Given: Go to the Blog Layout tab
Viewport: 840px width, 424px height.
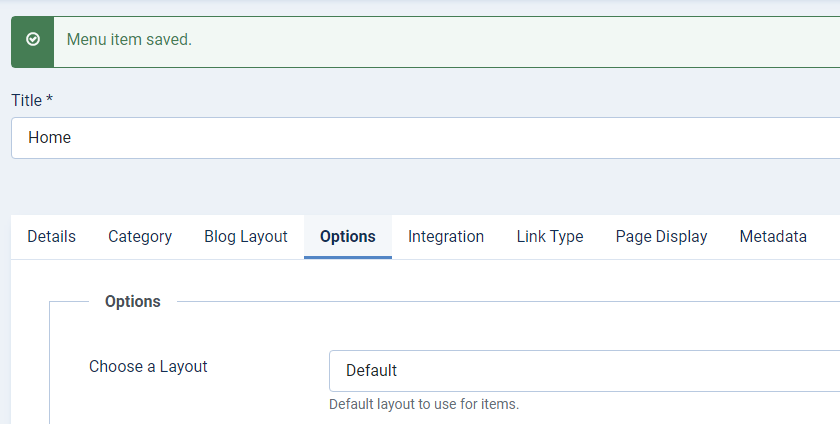Looking at the screenshot, I should 246,237.
